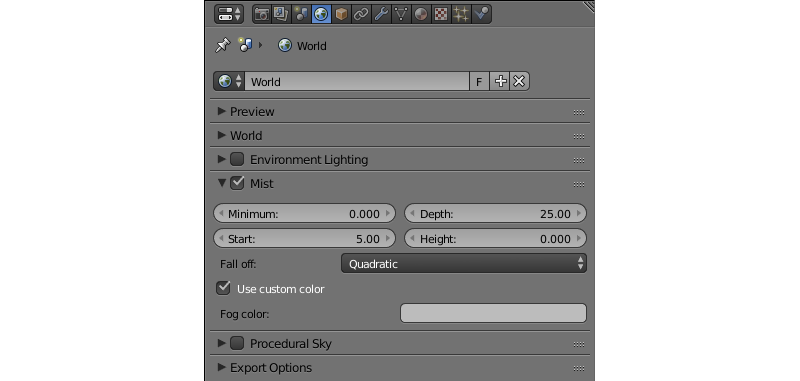Click the Mist Depth value field

495,214
